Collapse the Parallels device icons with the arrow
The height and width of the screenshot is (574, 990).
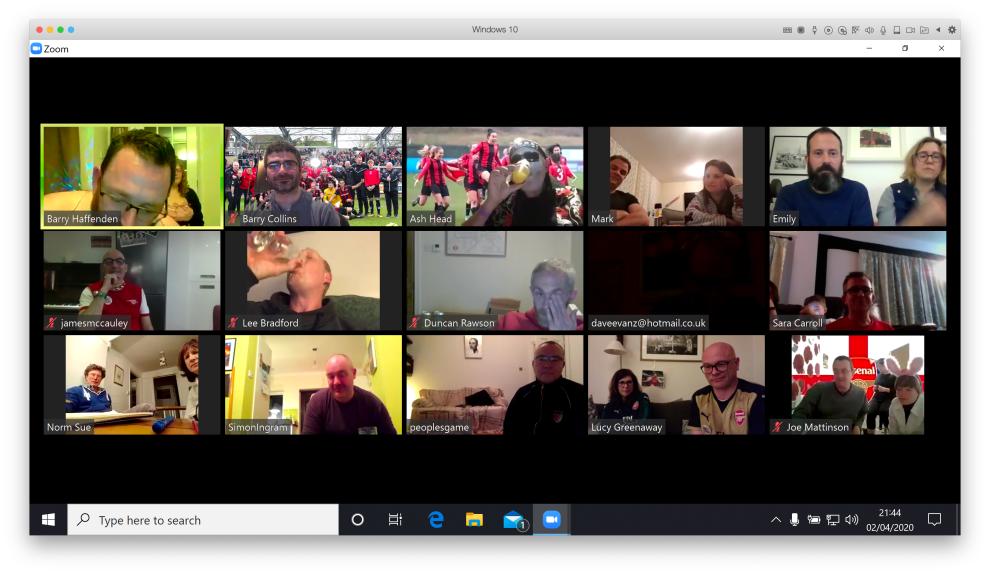(x=938, y=30)
